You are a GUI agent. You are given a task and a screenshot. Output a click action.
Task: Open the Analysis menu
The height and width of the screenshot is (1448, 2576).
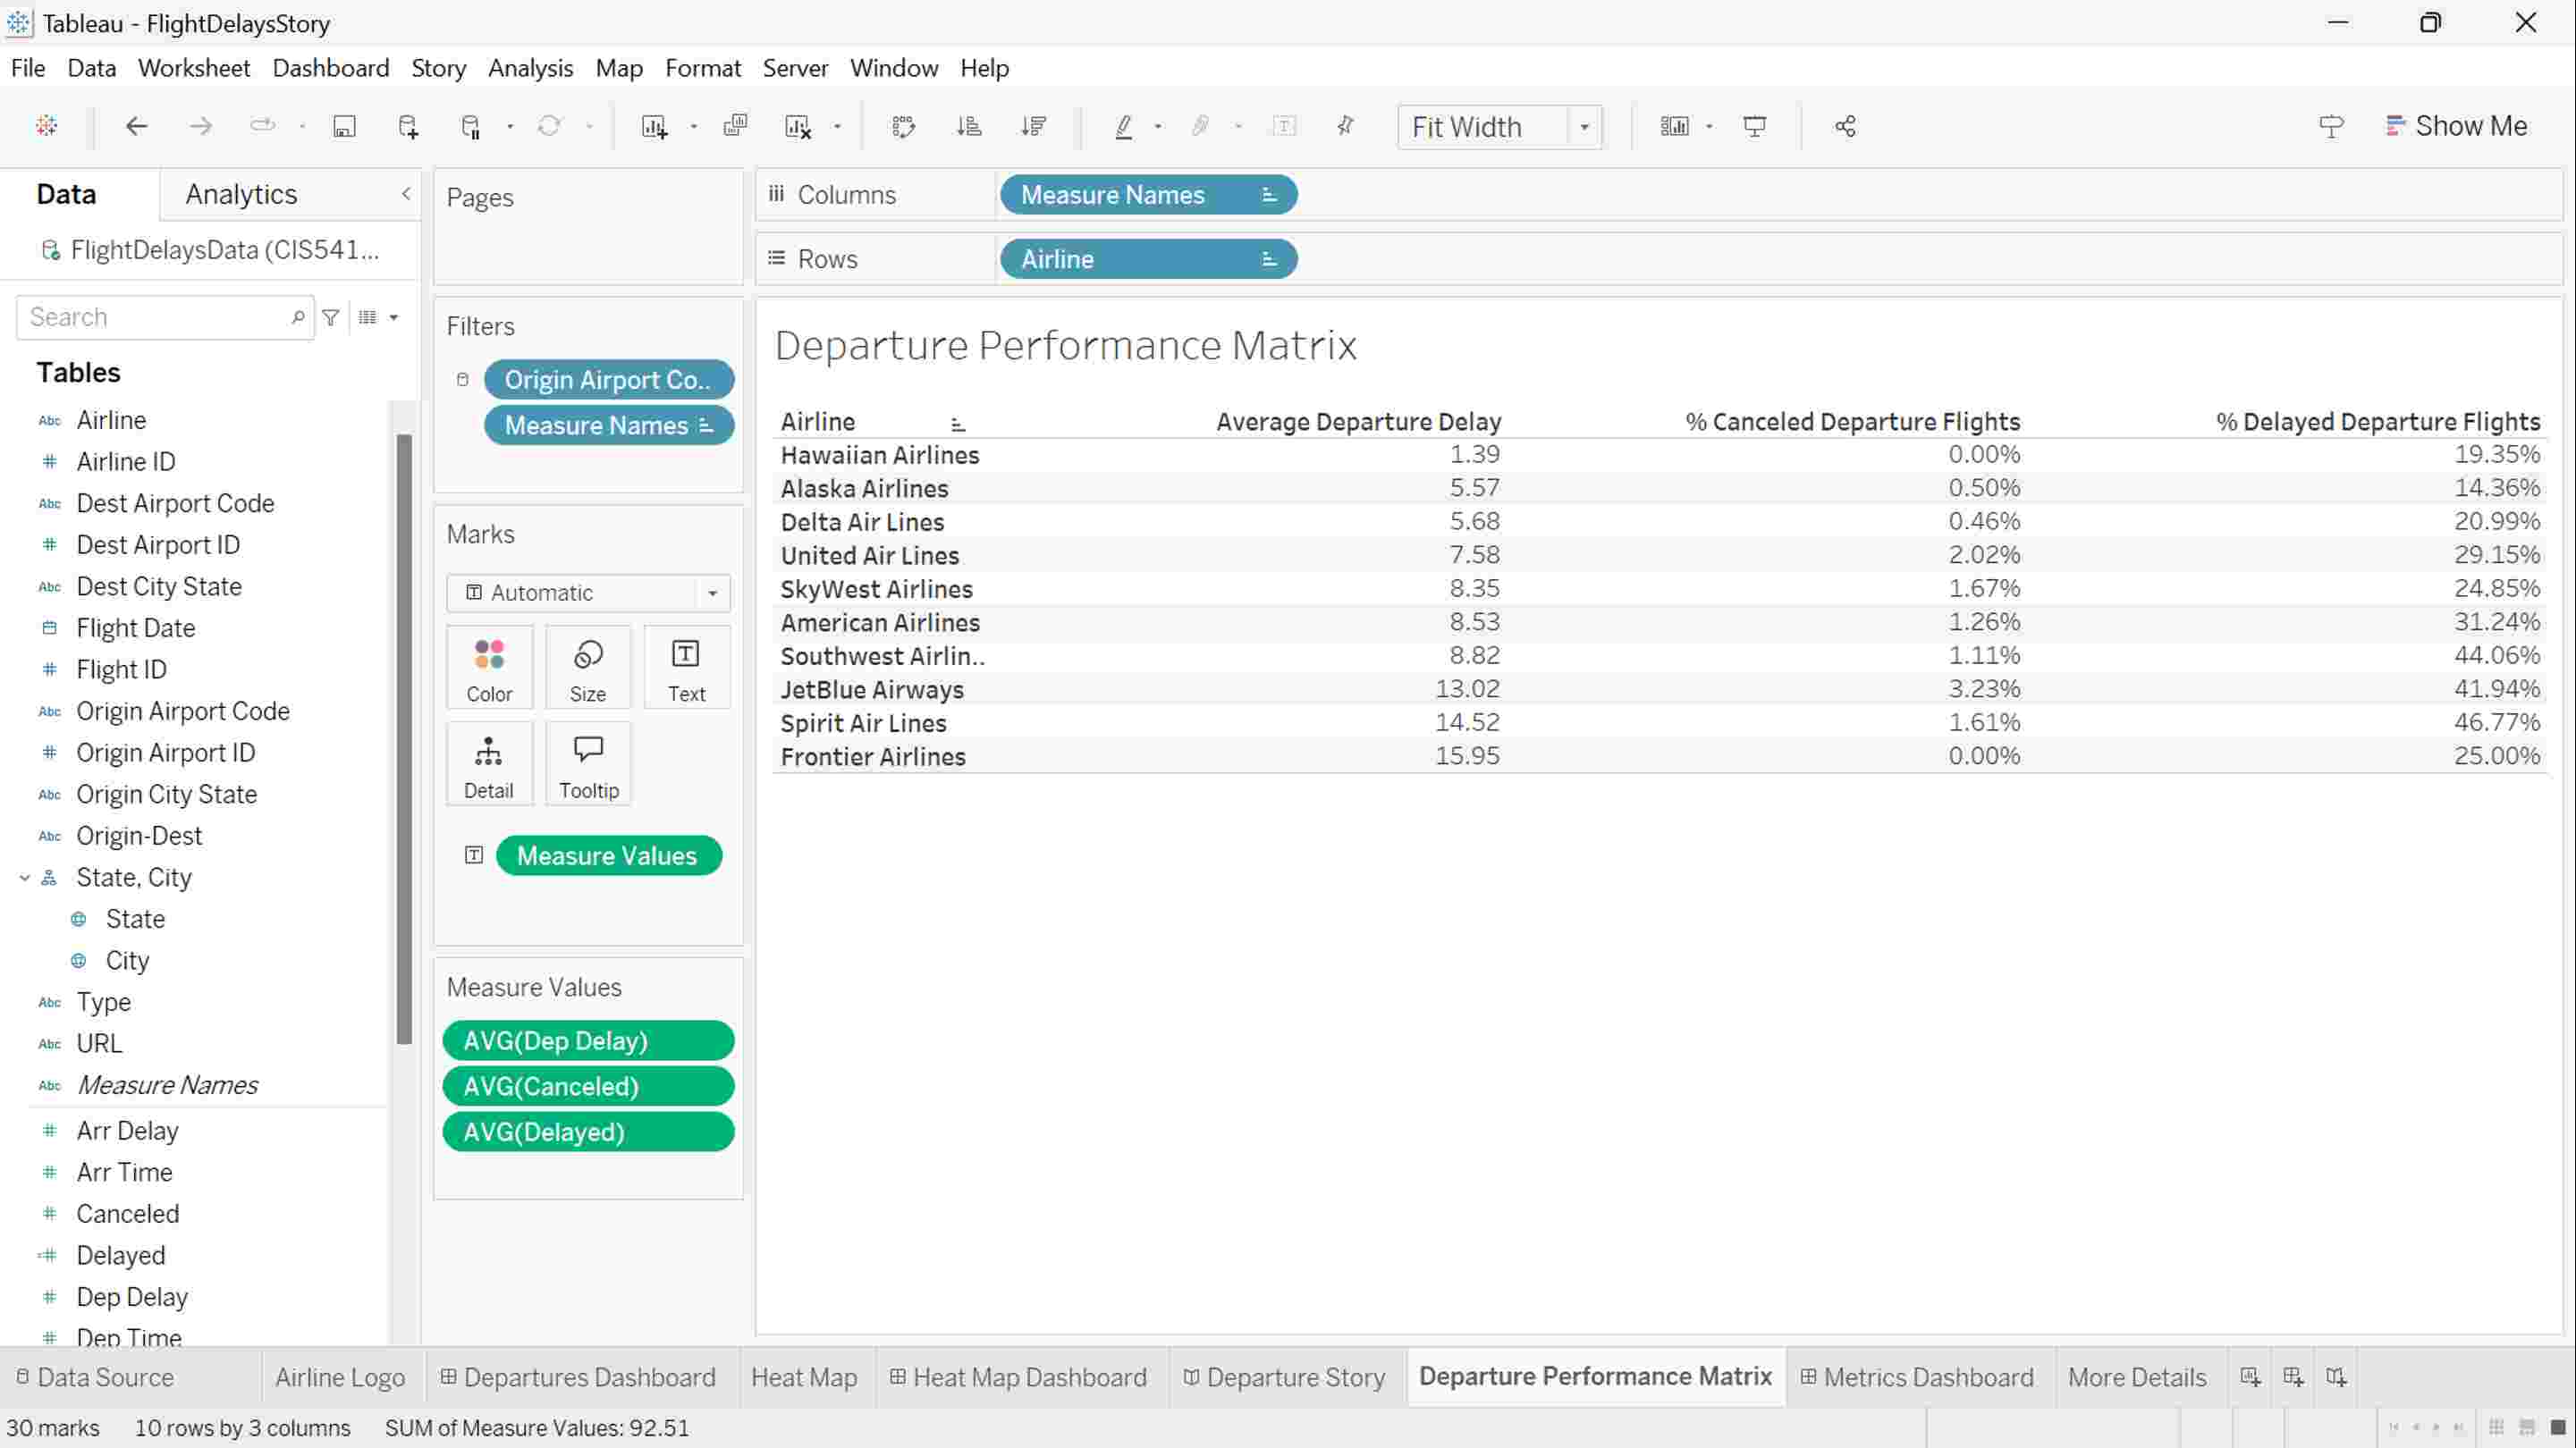tap(530, 68)
